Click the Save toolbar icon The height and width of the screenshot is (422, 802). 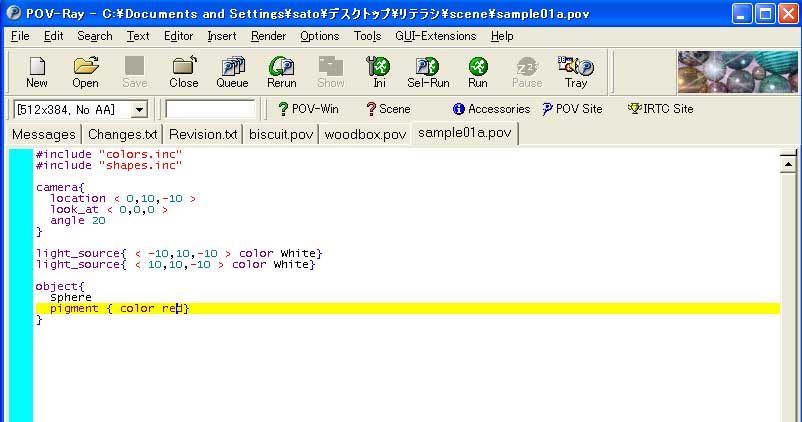pyautogui.click(x=135, y=73)
